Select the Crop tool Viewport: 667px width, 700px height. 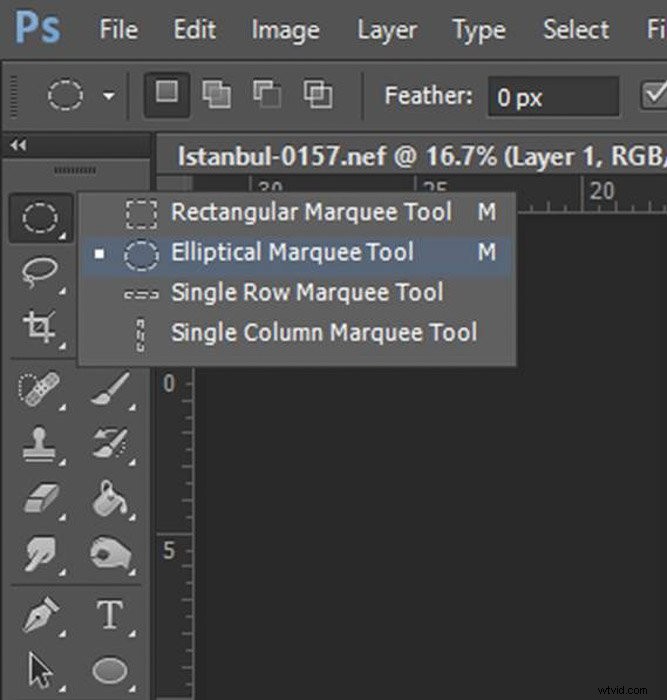pos(40,328)
